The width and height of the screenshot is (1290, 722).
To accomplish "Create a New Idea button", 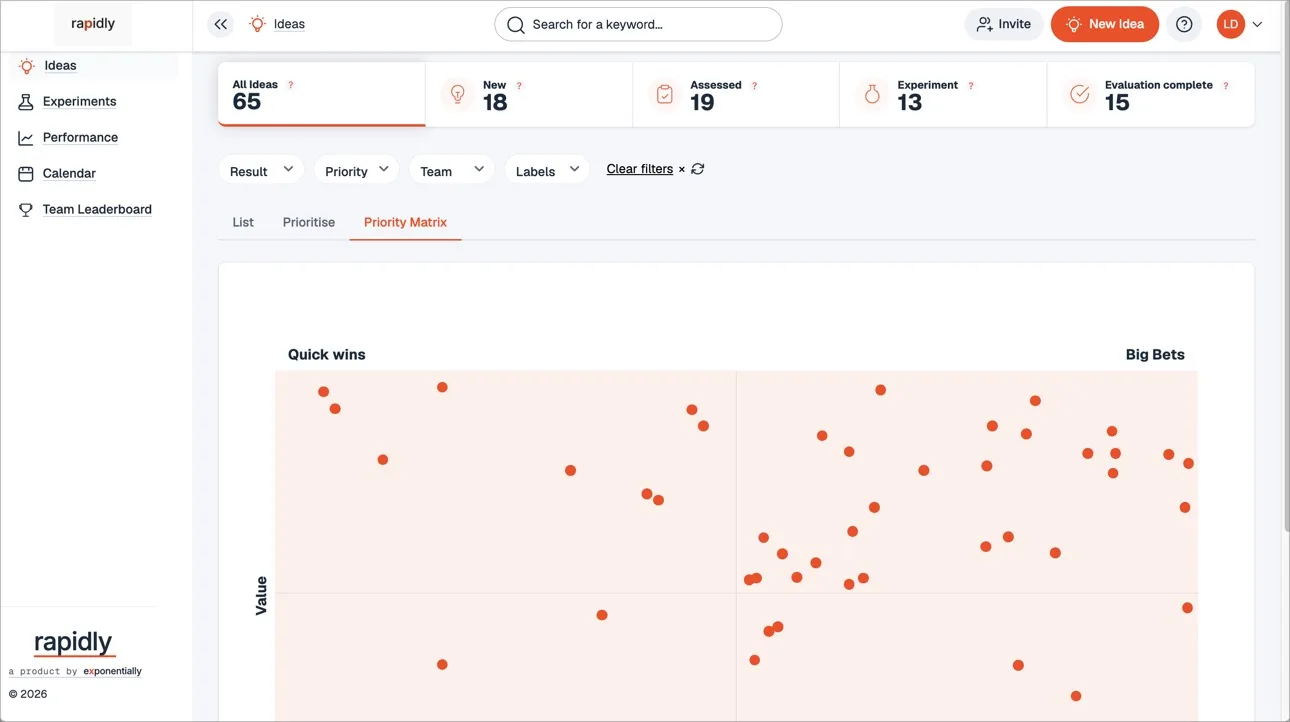I will [1105, 24].
